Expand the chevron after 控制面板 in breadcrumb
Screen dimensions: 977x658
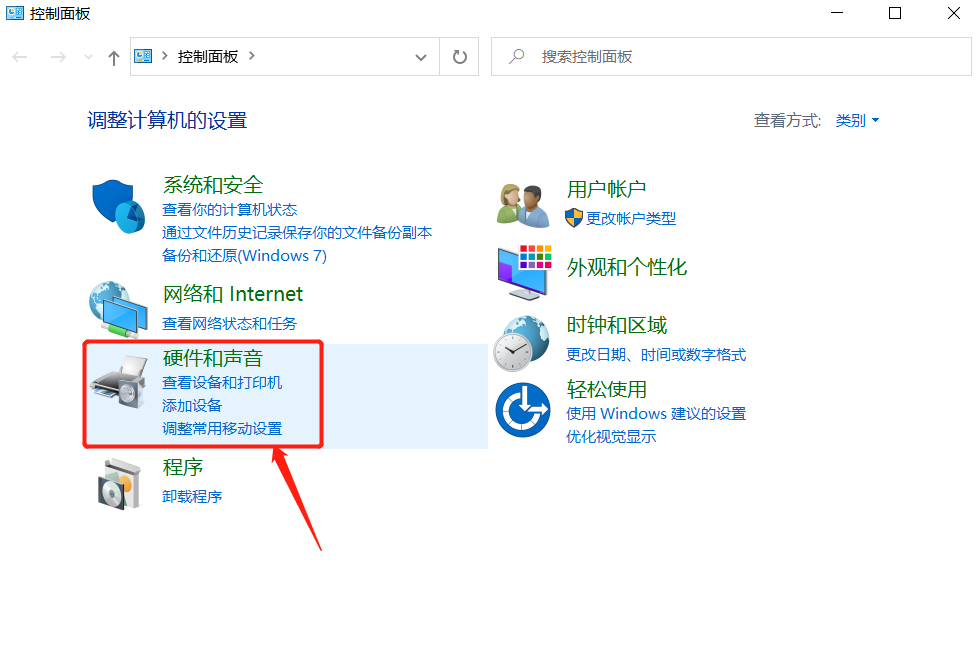tap(252, 56)
